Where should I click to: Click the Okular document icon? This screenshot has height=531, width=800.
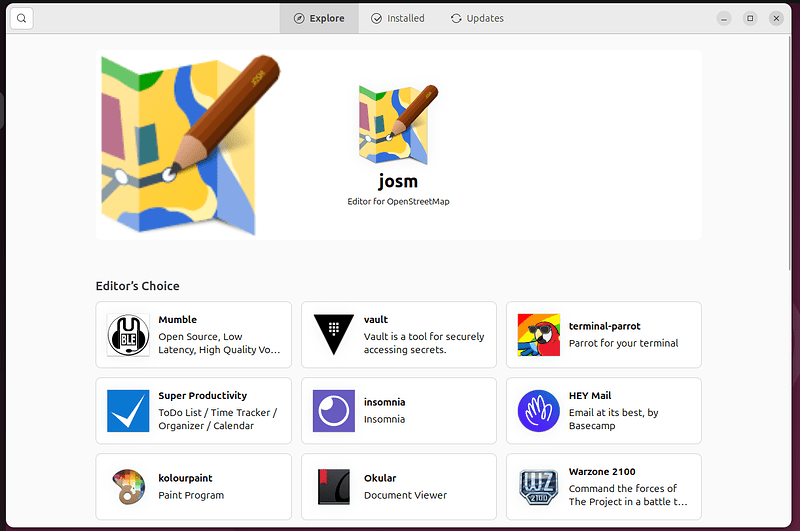coord(334,487)
